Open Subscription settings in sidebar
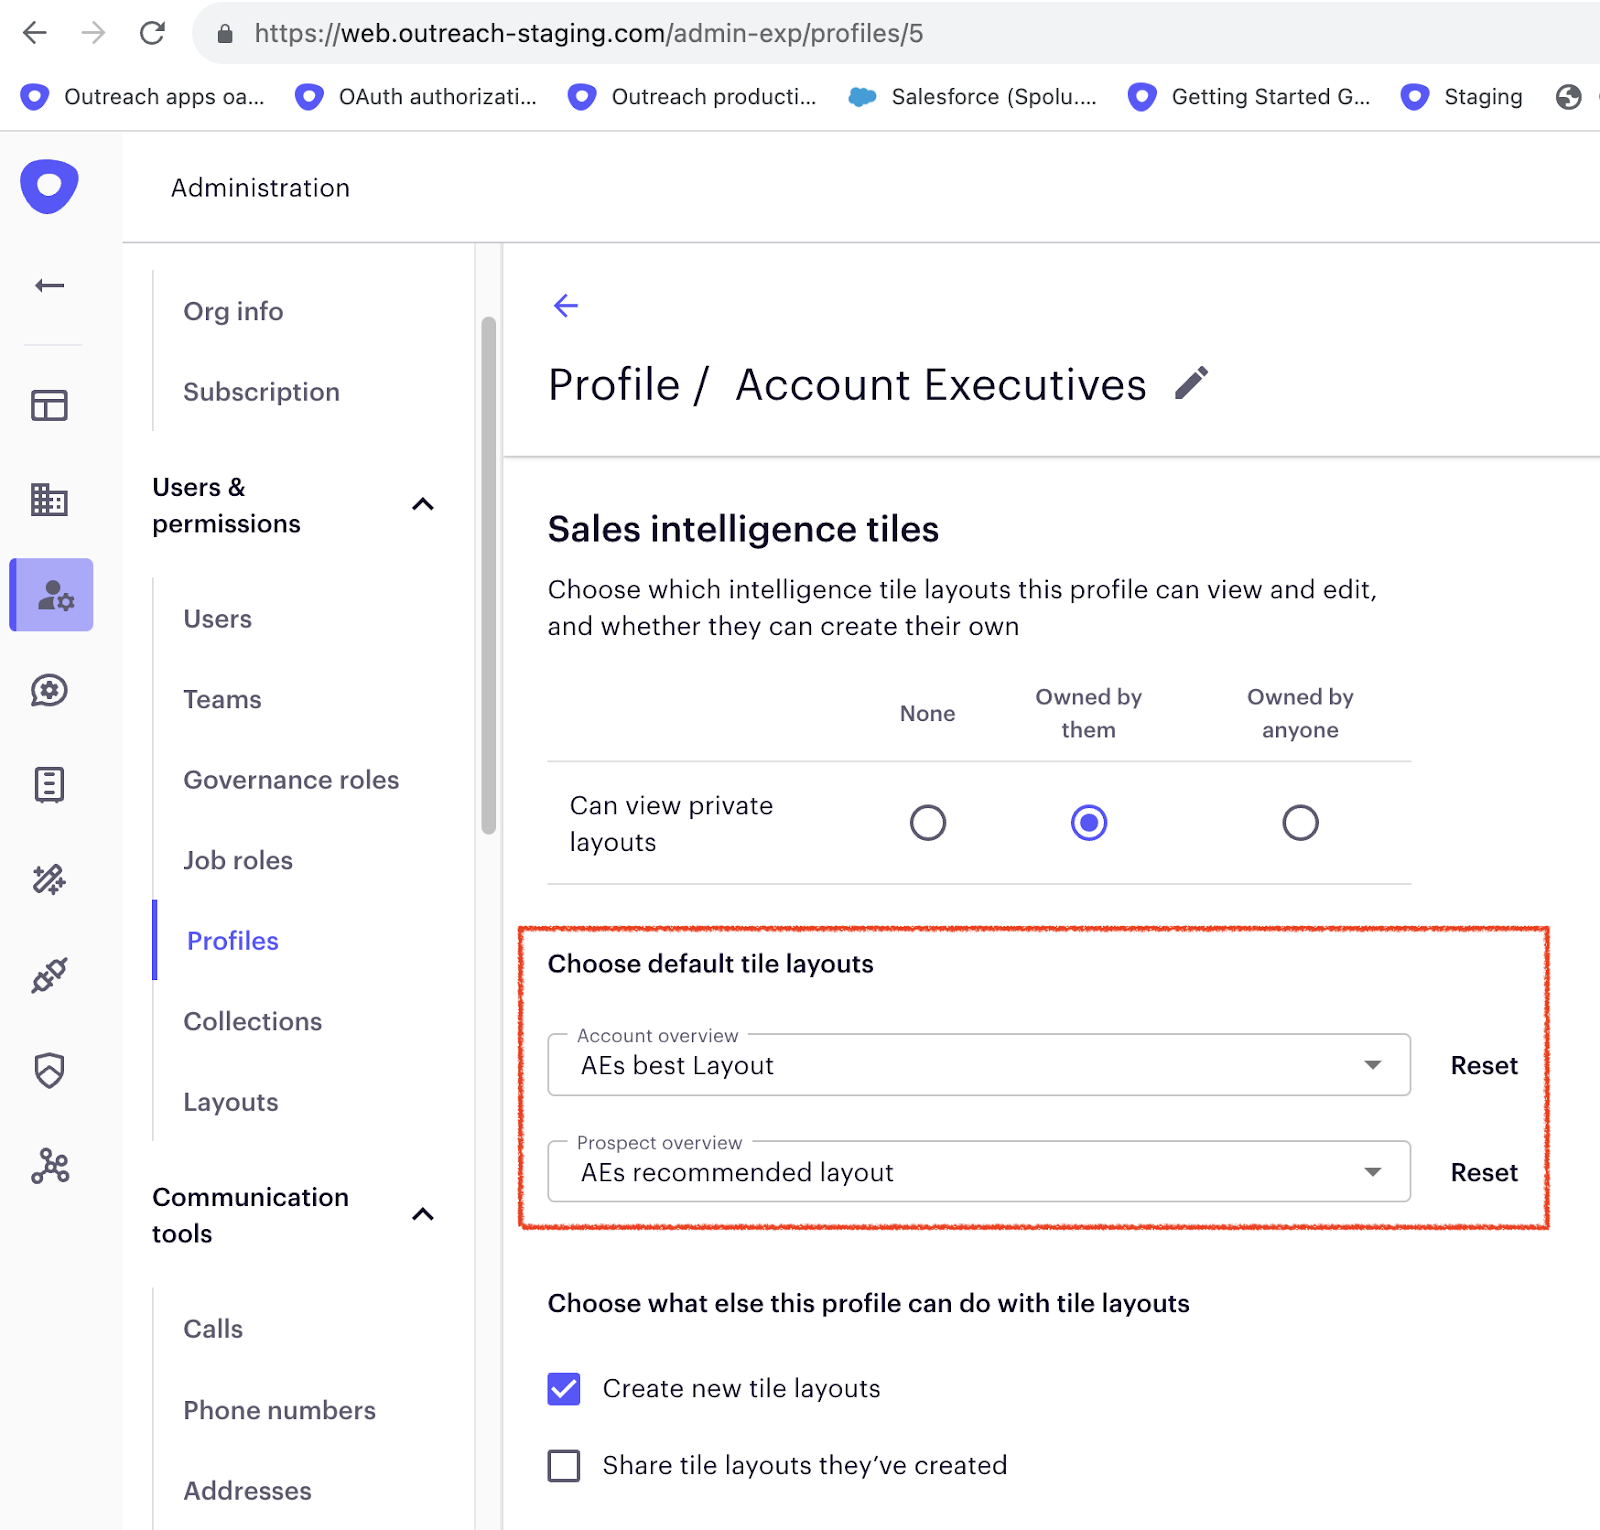1600x1530 pixels. point(261,391)
